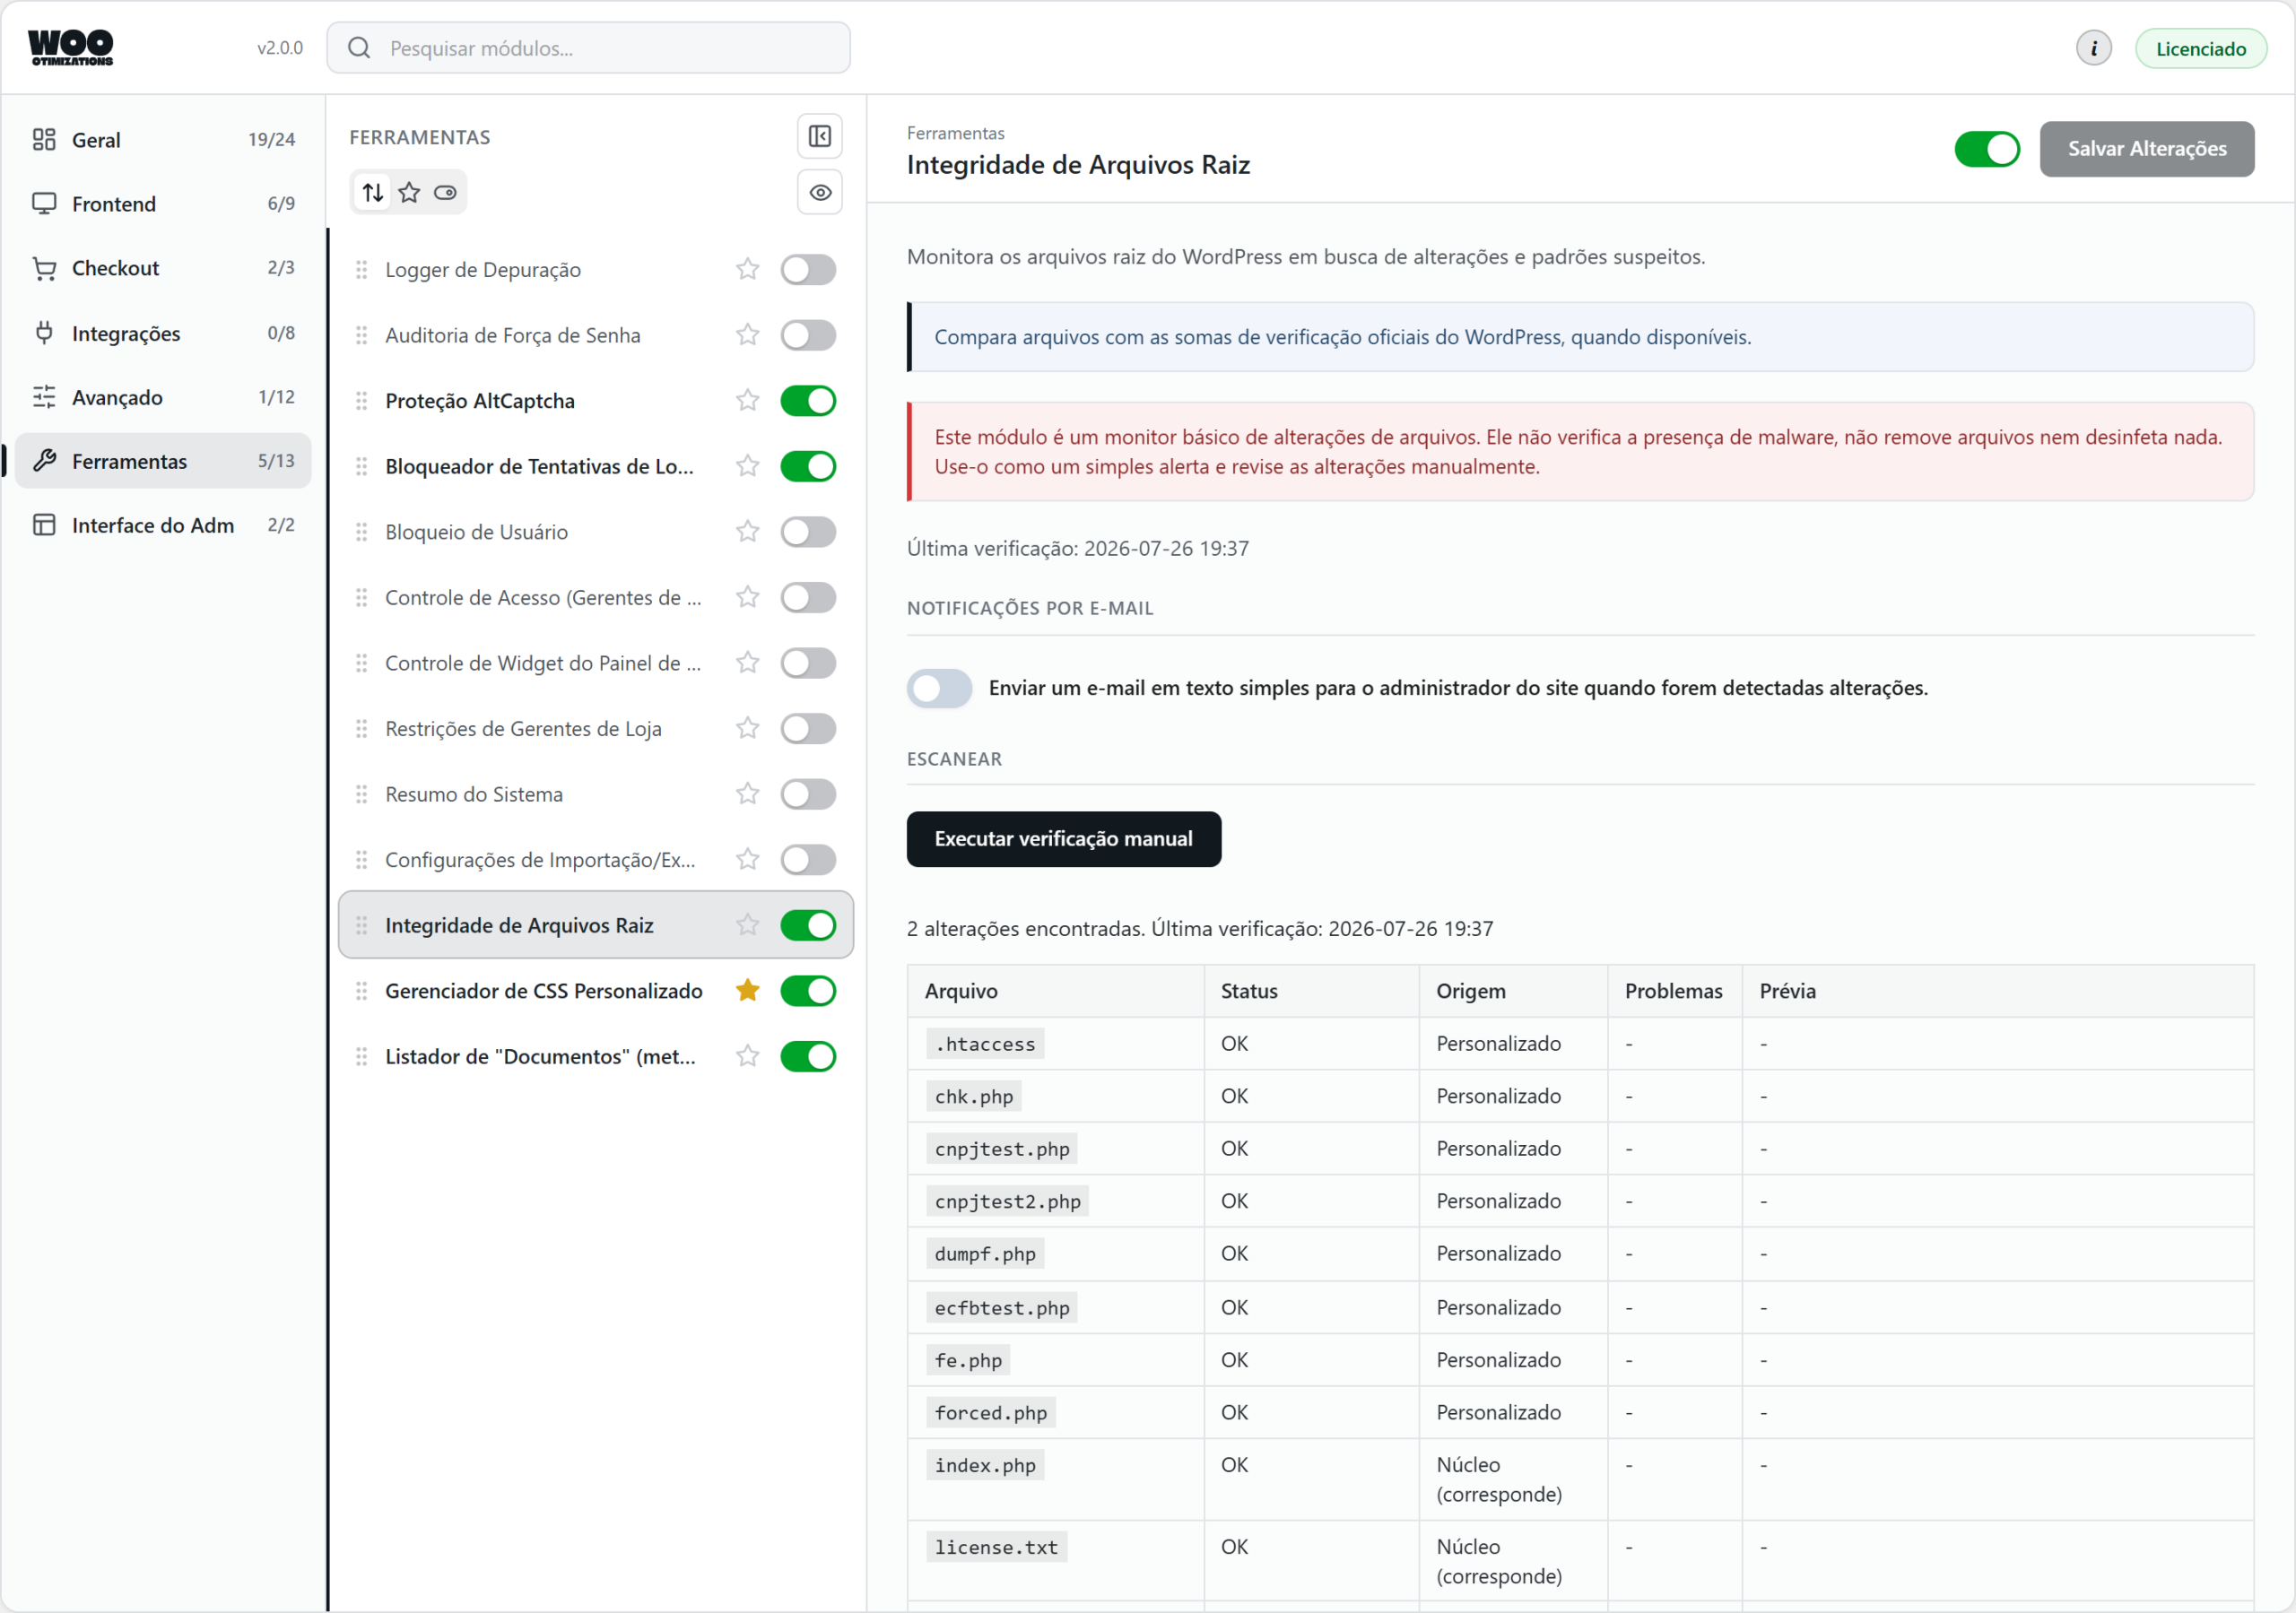2296x1613 pixels.
Task: Open the Checkout category
Action: (x=163, y=268)
